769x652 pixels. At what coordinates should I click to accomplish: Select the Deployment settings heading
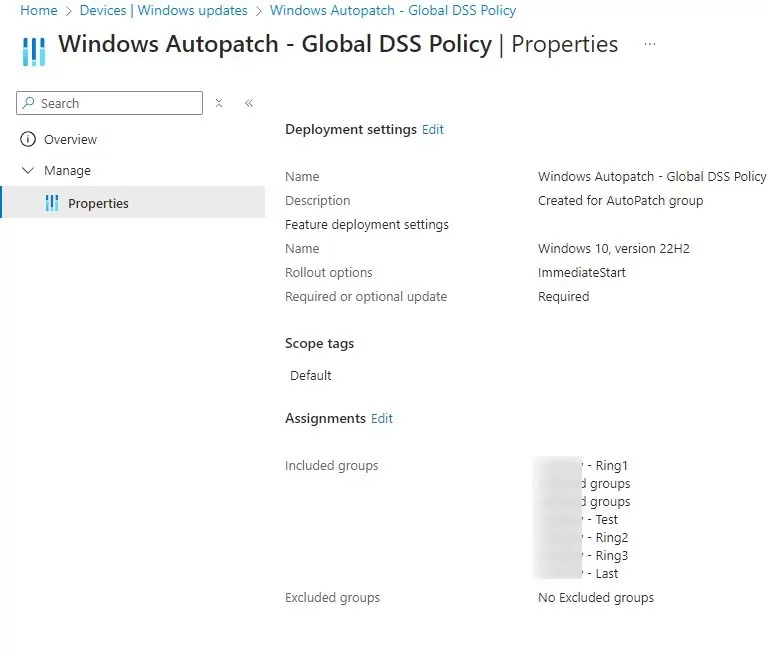coord(351,130)
